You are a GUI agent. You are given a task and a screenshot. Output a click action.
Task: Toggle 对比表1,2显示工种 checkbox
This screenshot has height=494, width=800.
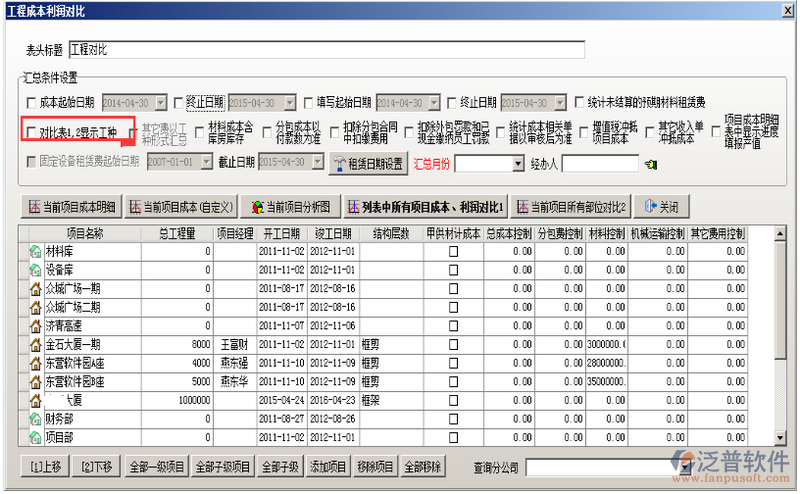31,132
